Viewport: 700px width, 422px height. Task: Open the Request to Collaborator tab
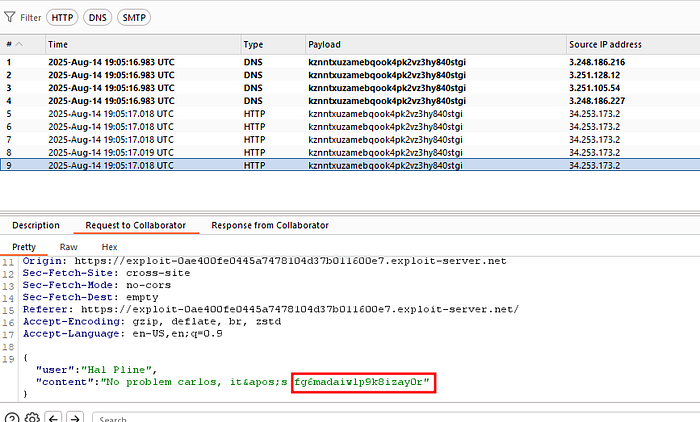tap(136, 225)
